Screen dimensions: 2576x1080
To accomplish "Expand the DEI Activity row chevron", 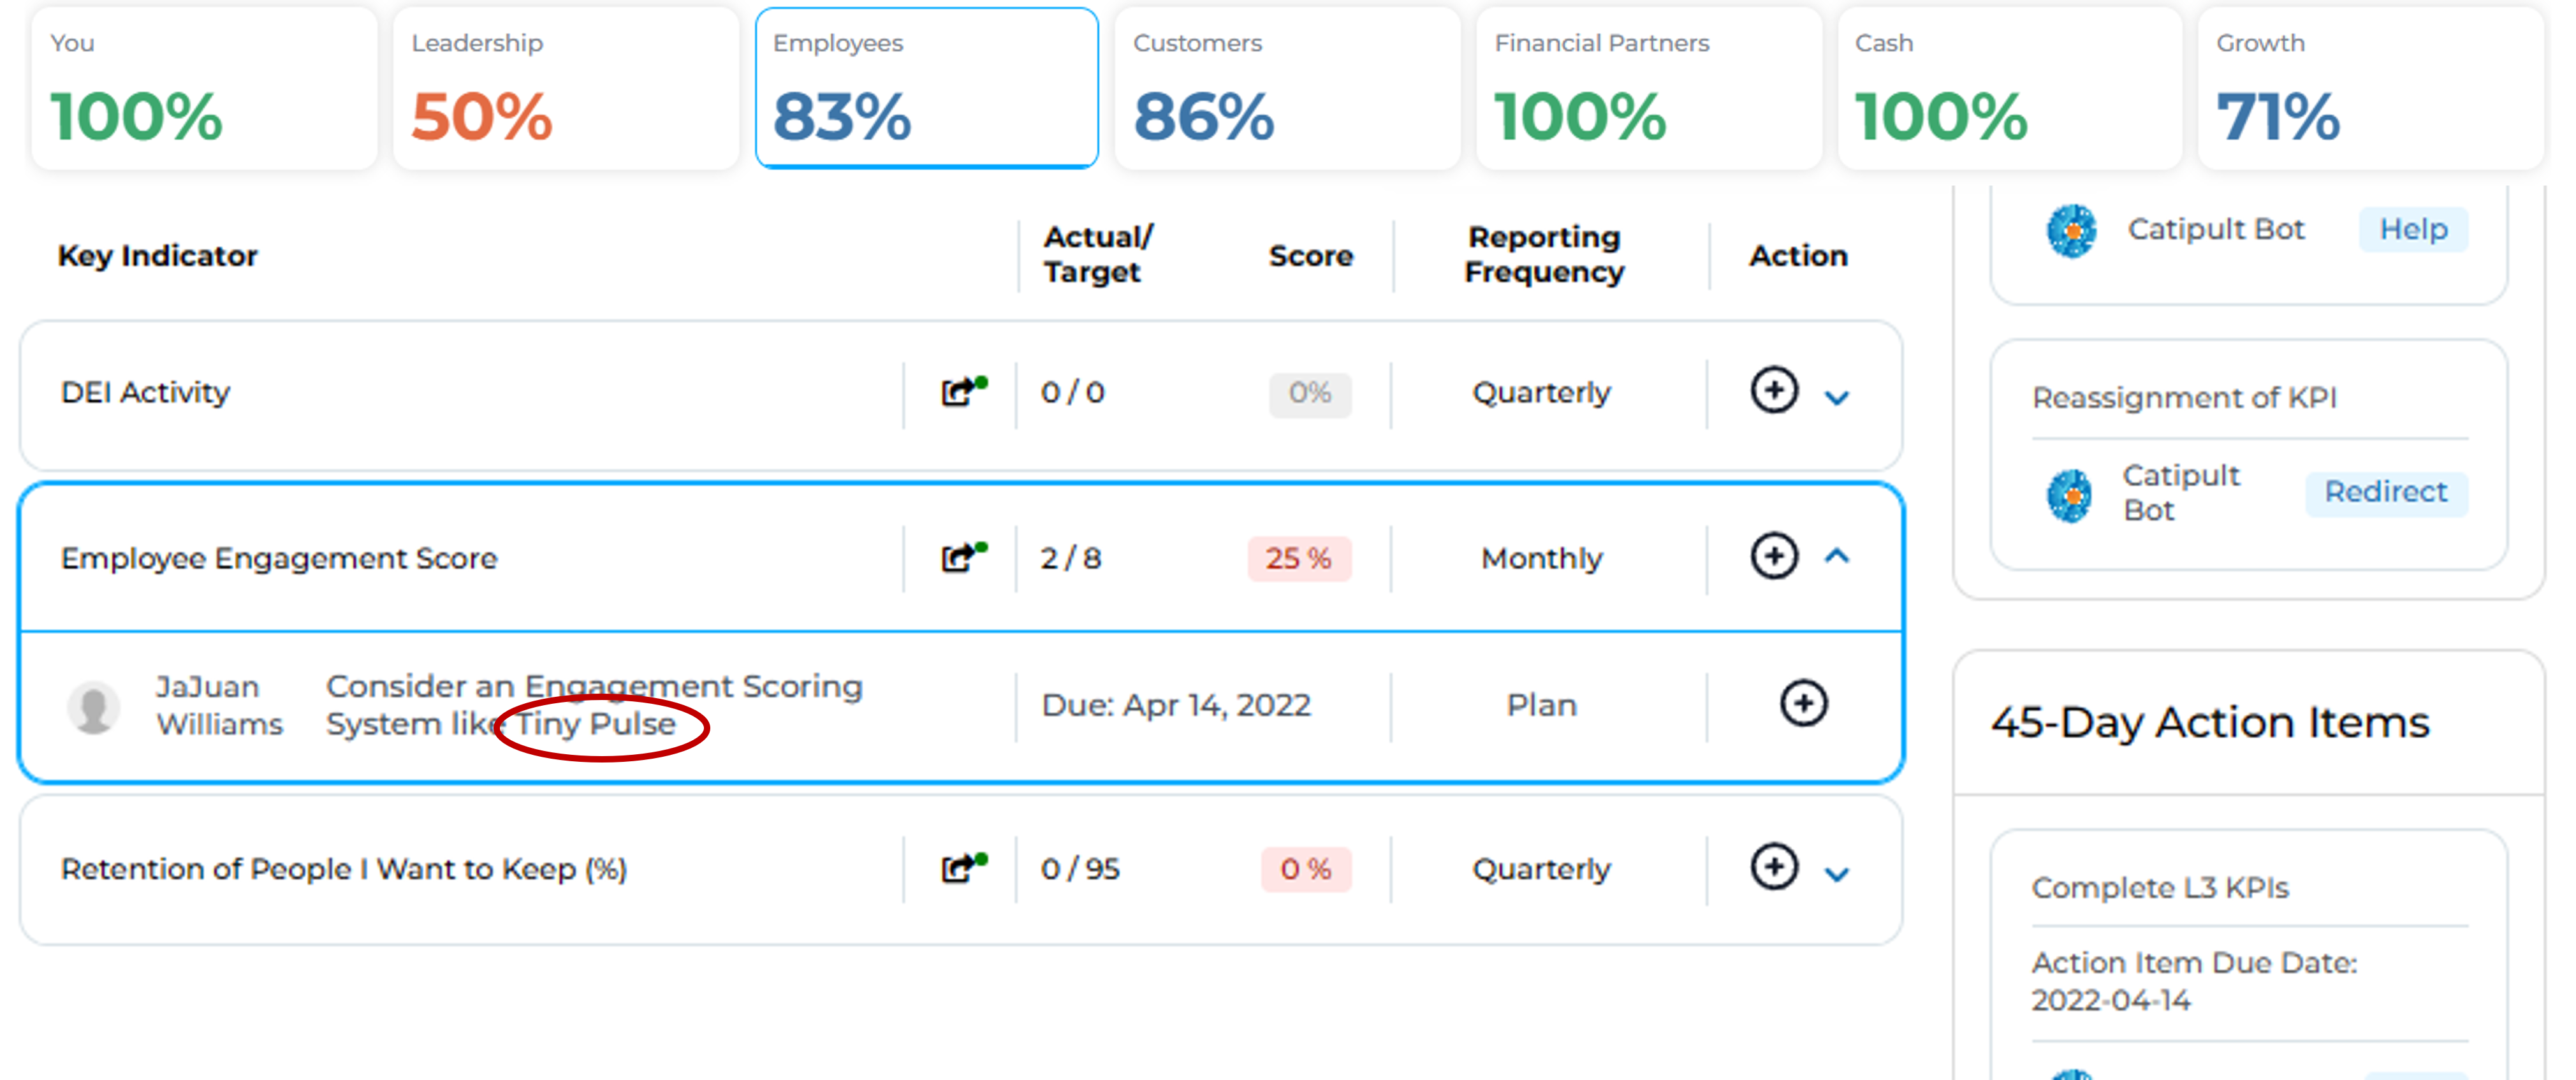I will coord(1836,397).
